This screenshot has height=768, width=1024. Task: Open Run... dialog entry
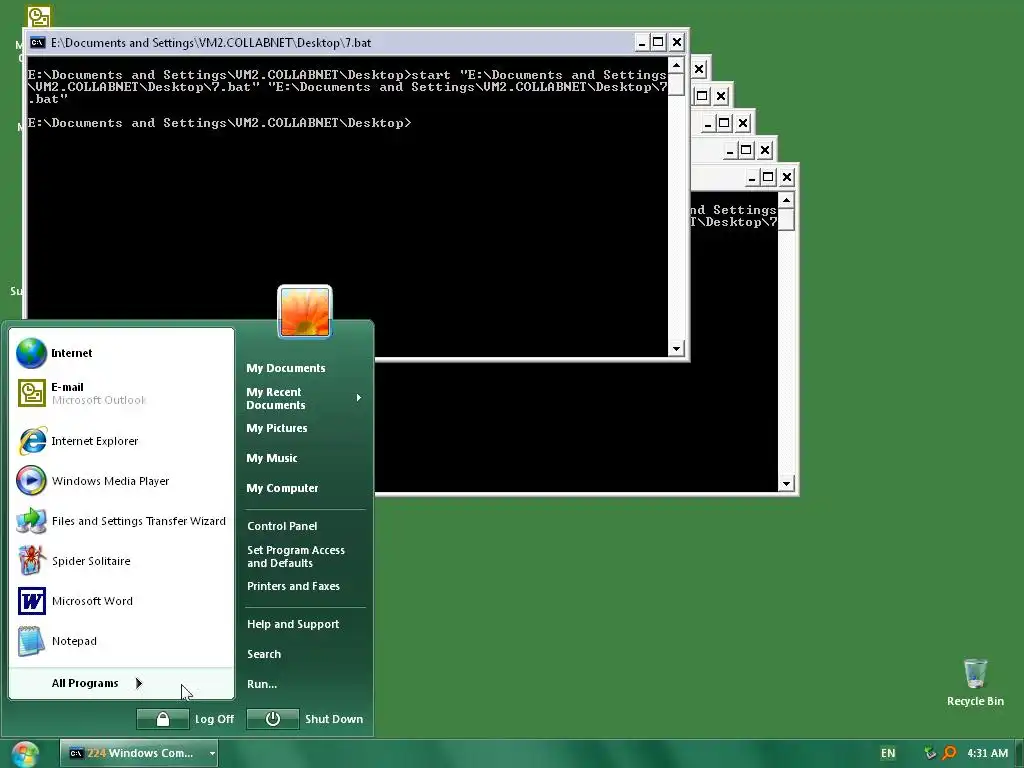[x=262, y=684]
